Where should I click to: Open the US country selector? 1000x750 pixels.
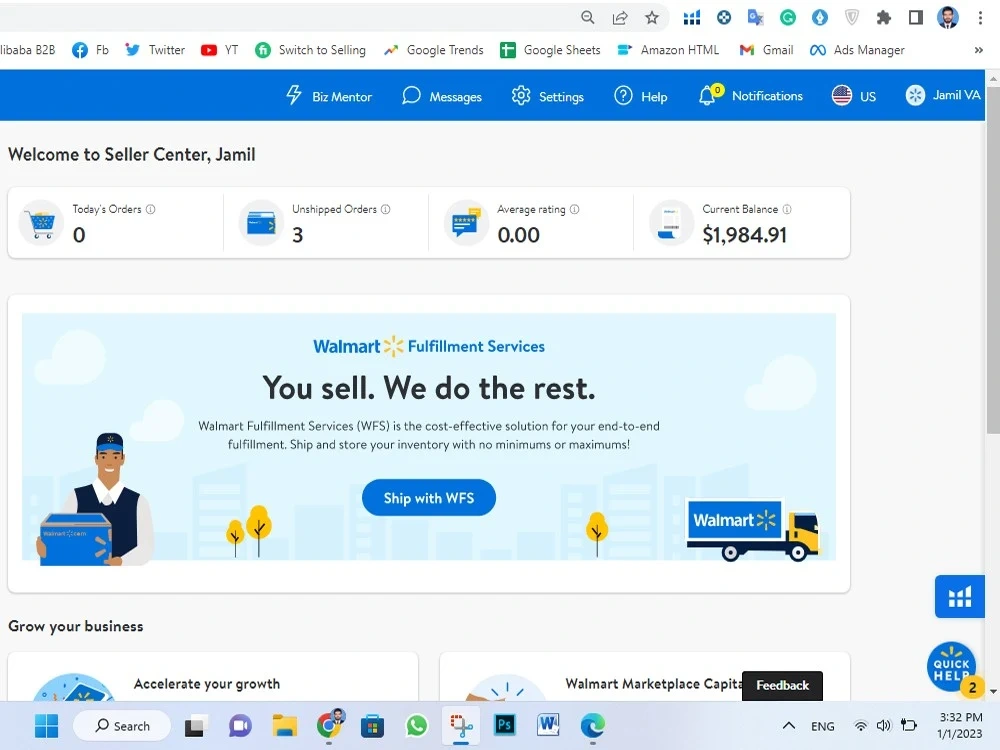tap(854, 96)
